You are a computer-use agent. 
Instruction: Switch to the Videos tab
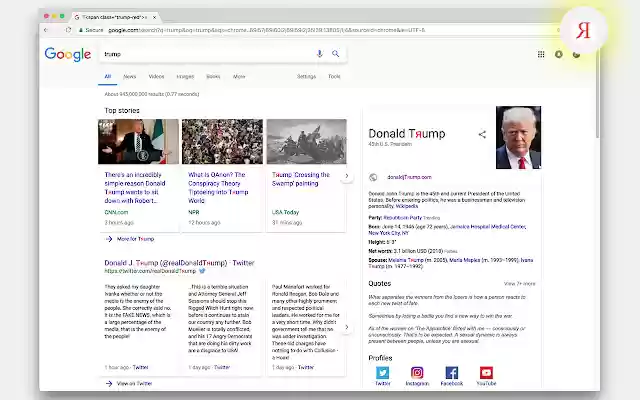point(156,76)
